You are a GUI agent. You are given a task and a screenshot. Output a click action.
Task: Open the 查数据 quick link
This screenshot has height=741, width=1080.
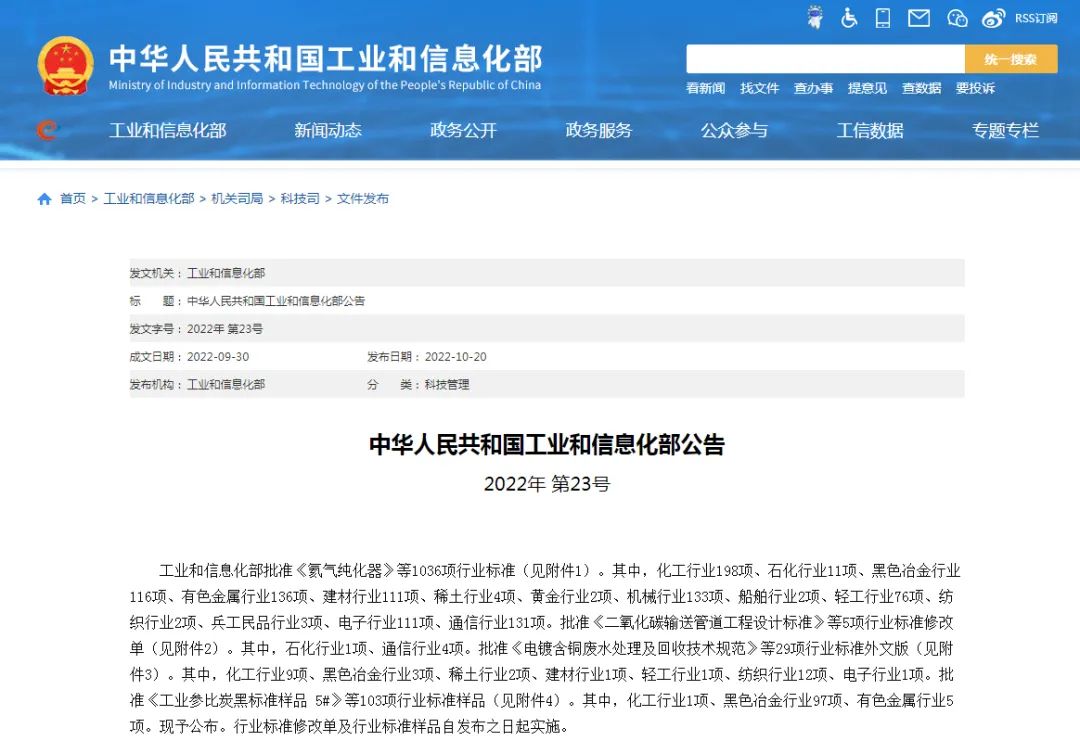pos(922,88)
